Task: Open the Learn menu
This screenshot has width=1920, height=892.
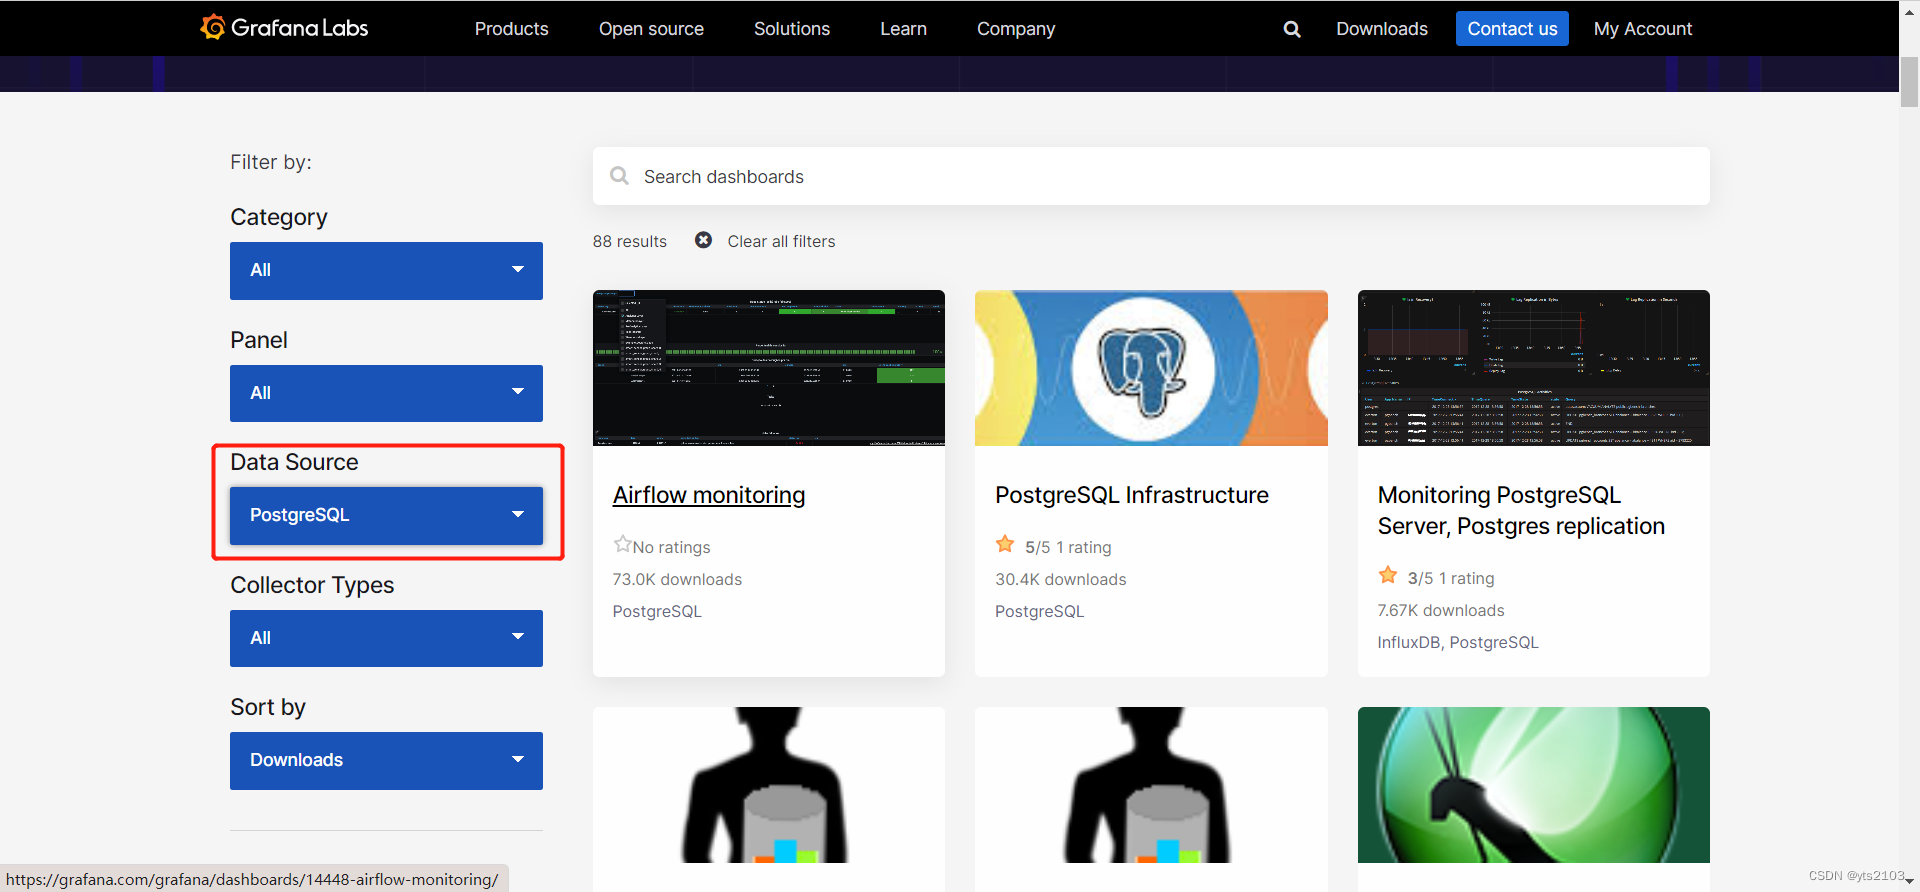Action: [903, 29]
